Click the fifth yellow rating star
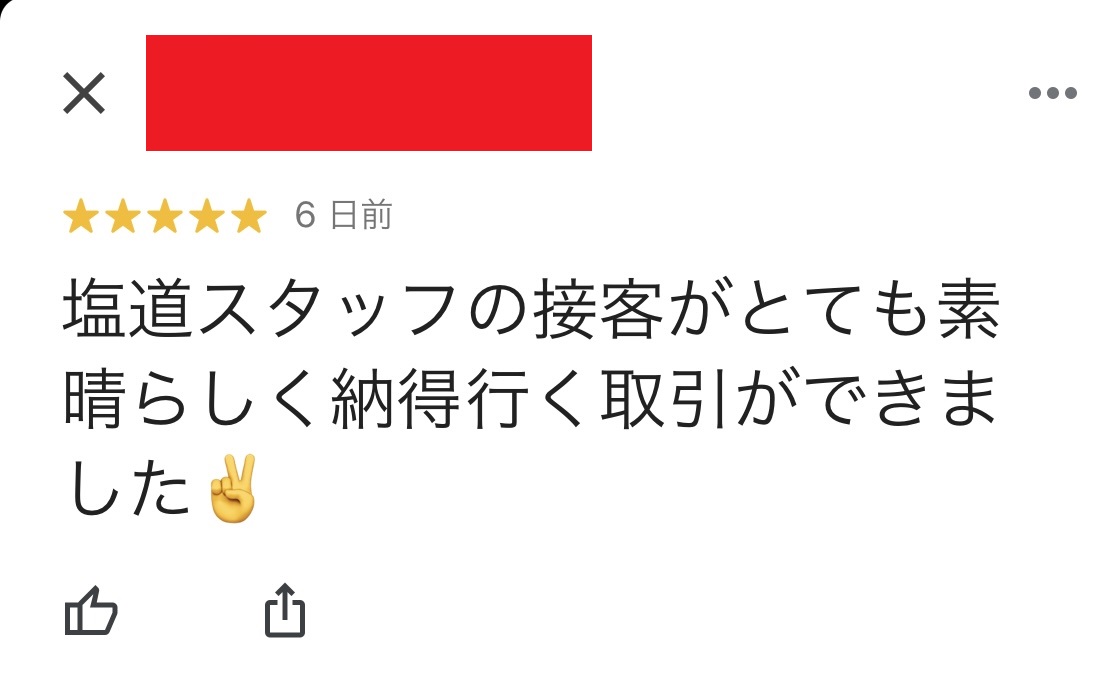 [249, 216]
